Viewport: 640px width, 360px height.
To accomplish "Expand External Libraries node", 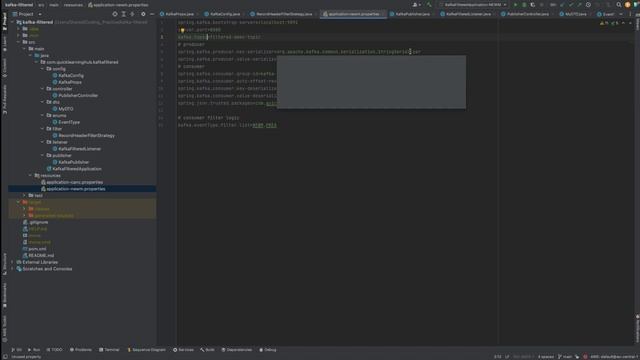I will click(12, 262).
